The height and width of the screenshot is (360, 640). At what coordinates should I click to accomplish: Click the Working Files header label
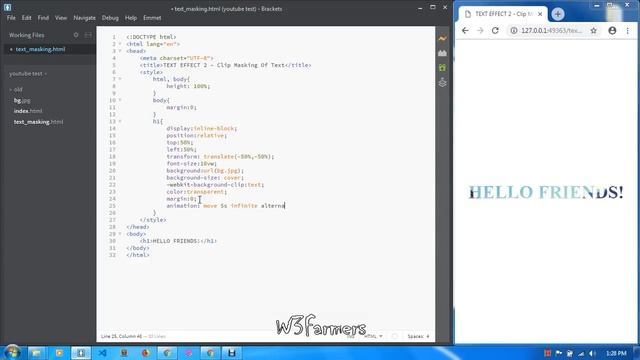click(27, 35)
